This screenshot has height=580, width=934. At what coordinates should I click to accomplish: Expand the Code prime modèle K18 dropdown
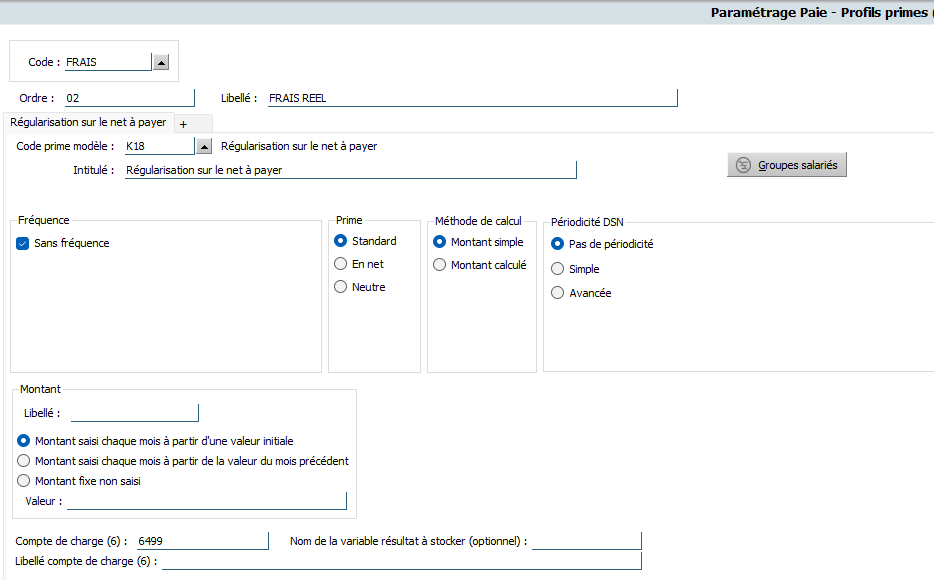coord(204,146)
